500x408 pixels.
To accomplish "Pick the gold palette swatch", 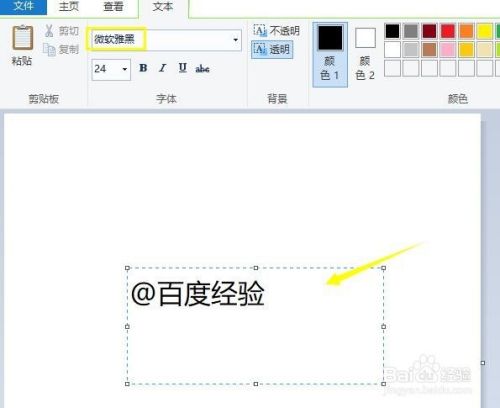I will click(x=466, y=50).
